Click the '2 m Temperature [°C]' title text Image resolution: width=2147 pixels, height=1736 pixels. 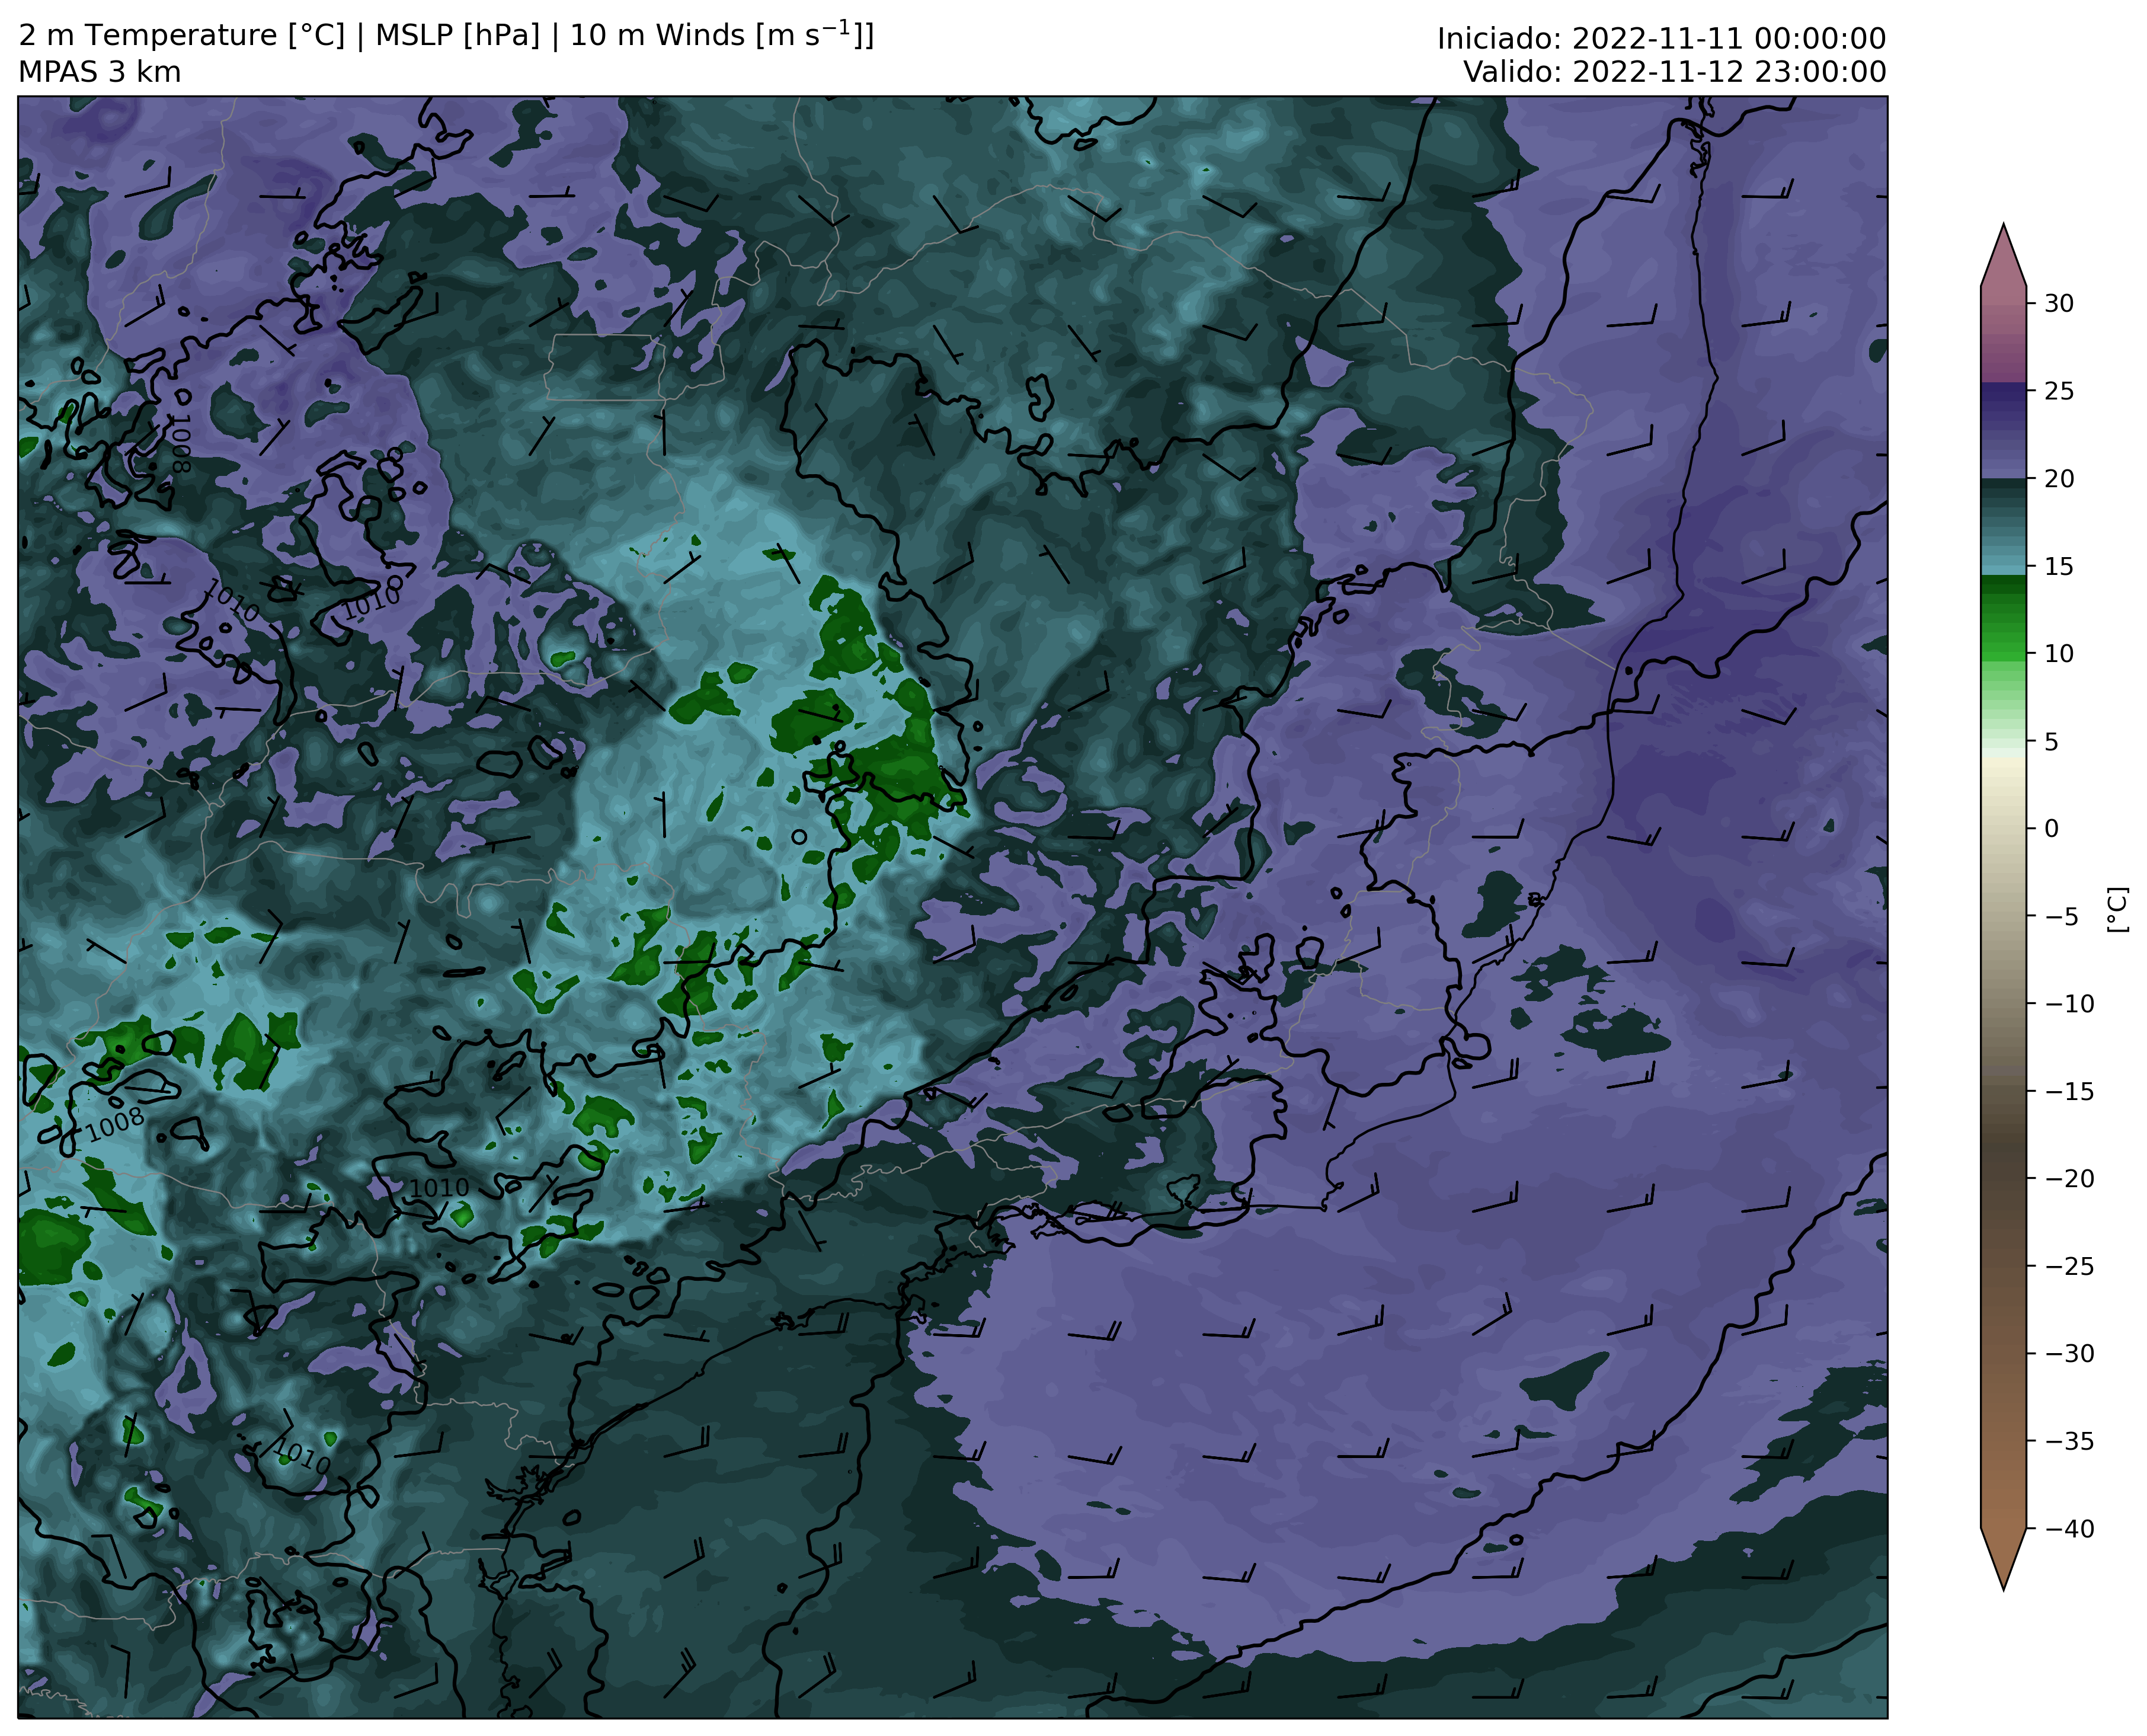(x=182, y=36)
